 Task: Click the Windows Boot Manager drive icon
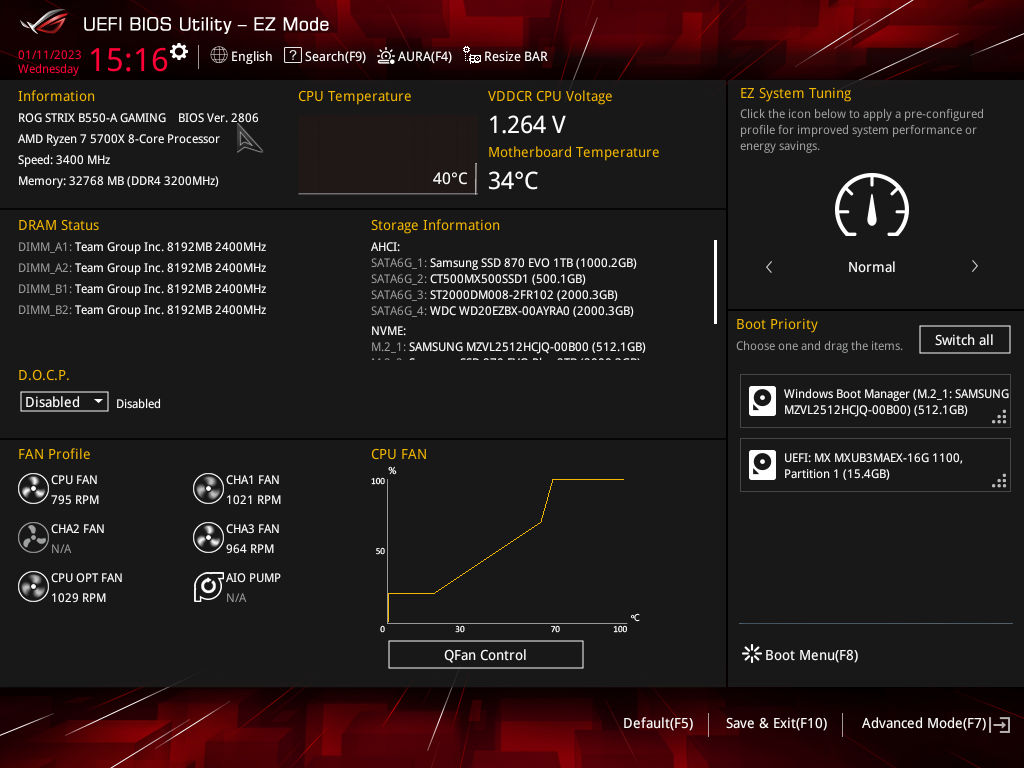pyautogui.click(x=762, y=400)
